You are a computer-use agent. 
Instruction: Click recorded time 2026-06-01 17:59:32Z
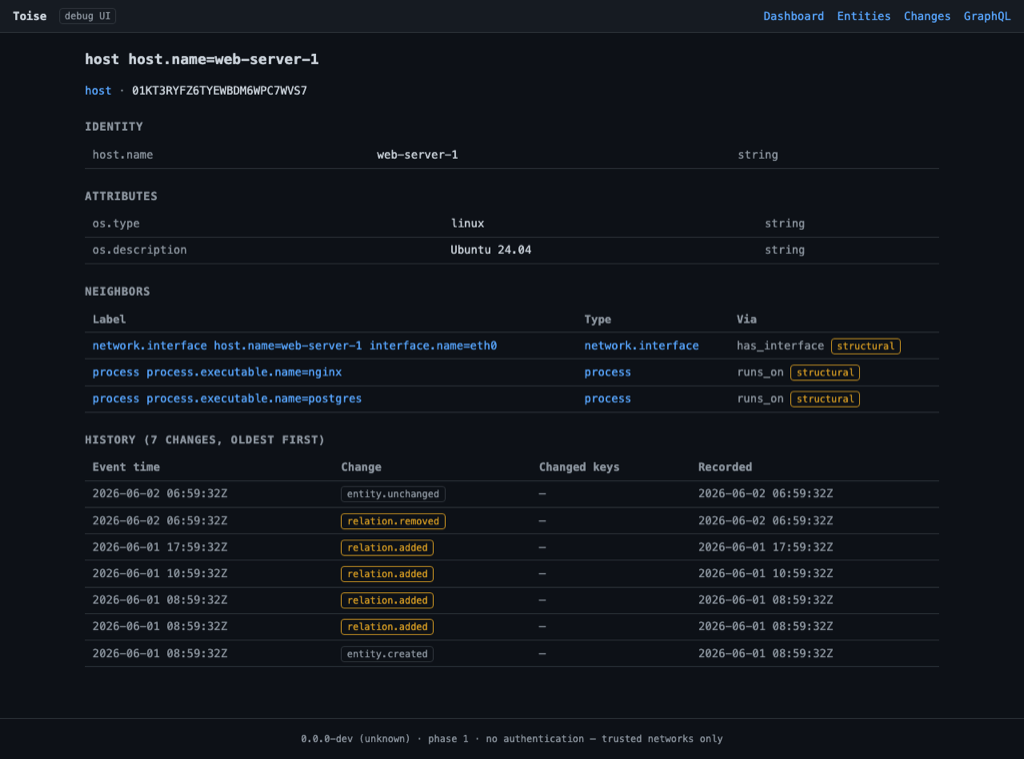[x=765, y=547]
